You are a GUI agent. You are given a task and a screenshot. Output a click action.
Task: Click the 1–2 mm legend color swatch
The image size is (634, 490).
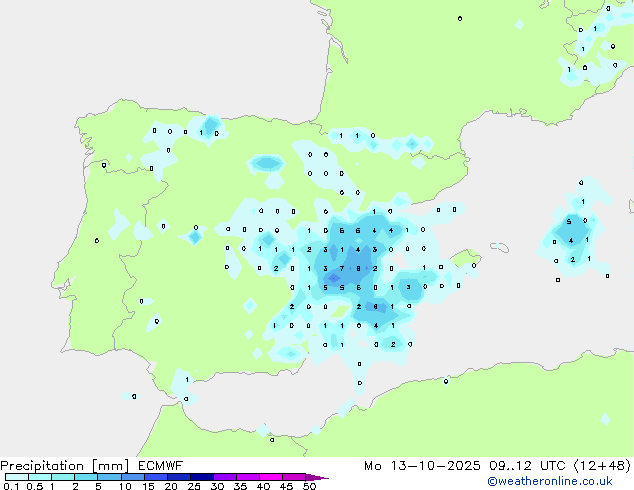coord(63,477)
